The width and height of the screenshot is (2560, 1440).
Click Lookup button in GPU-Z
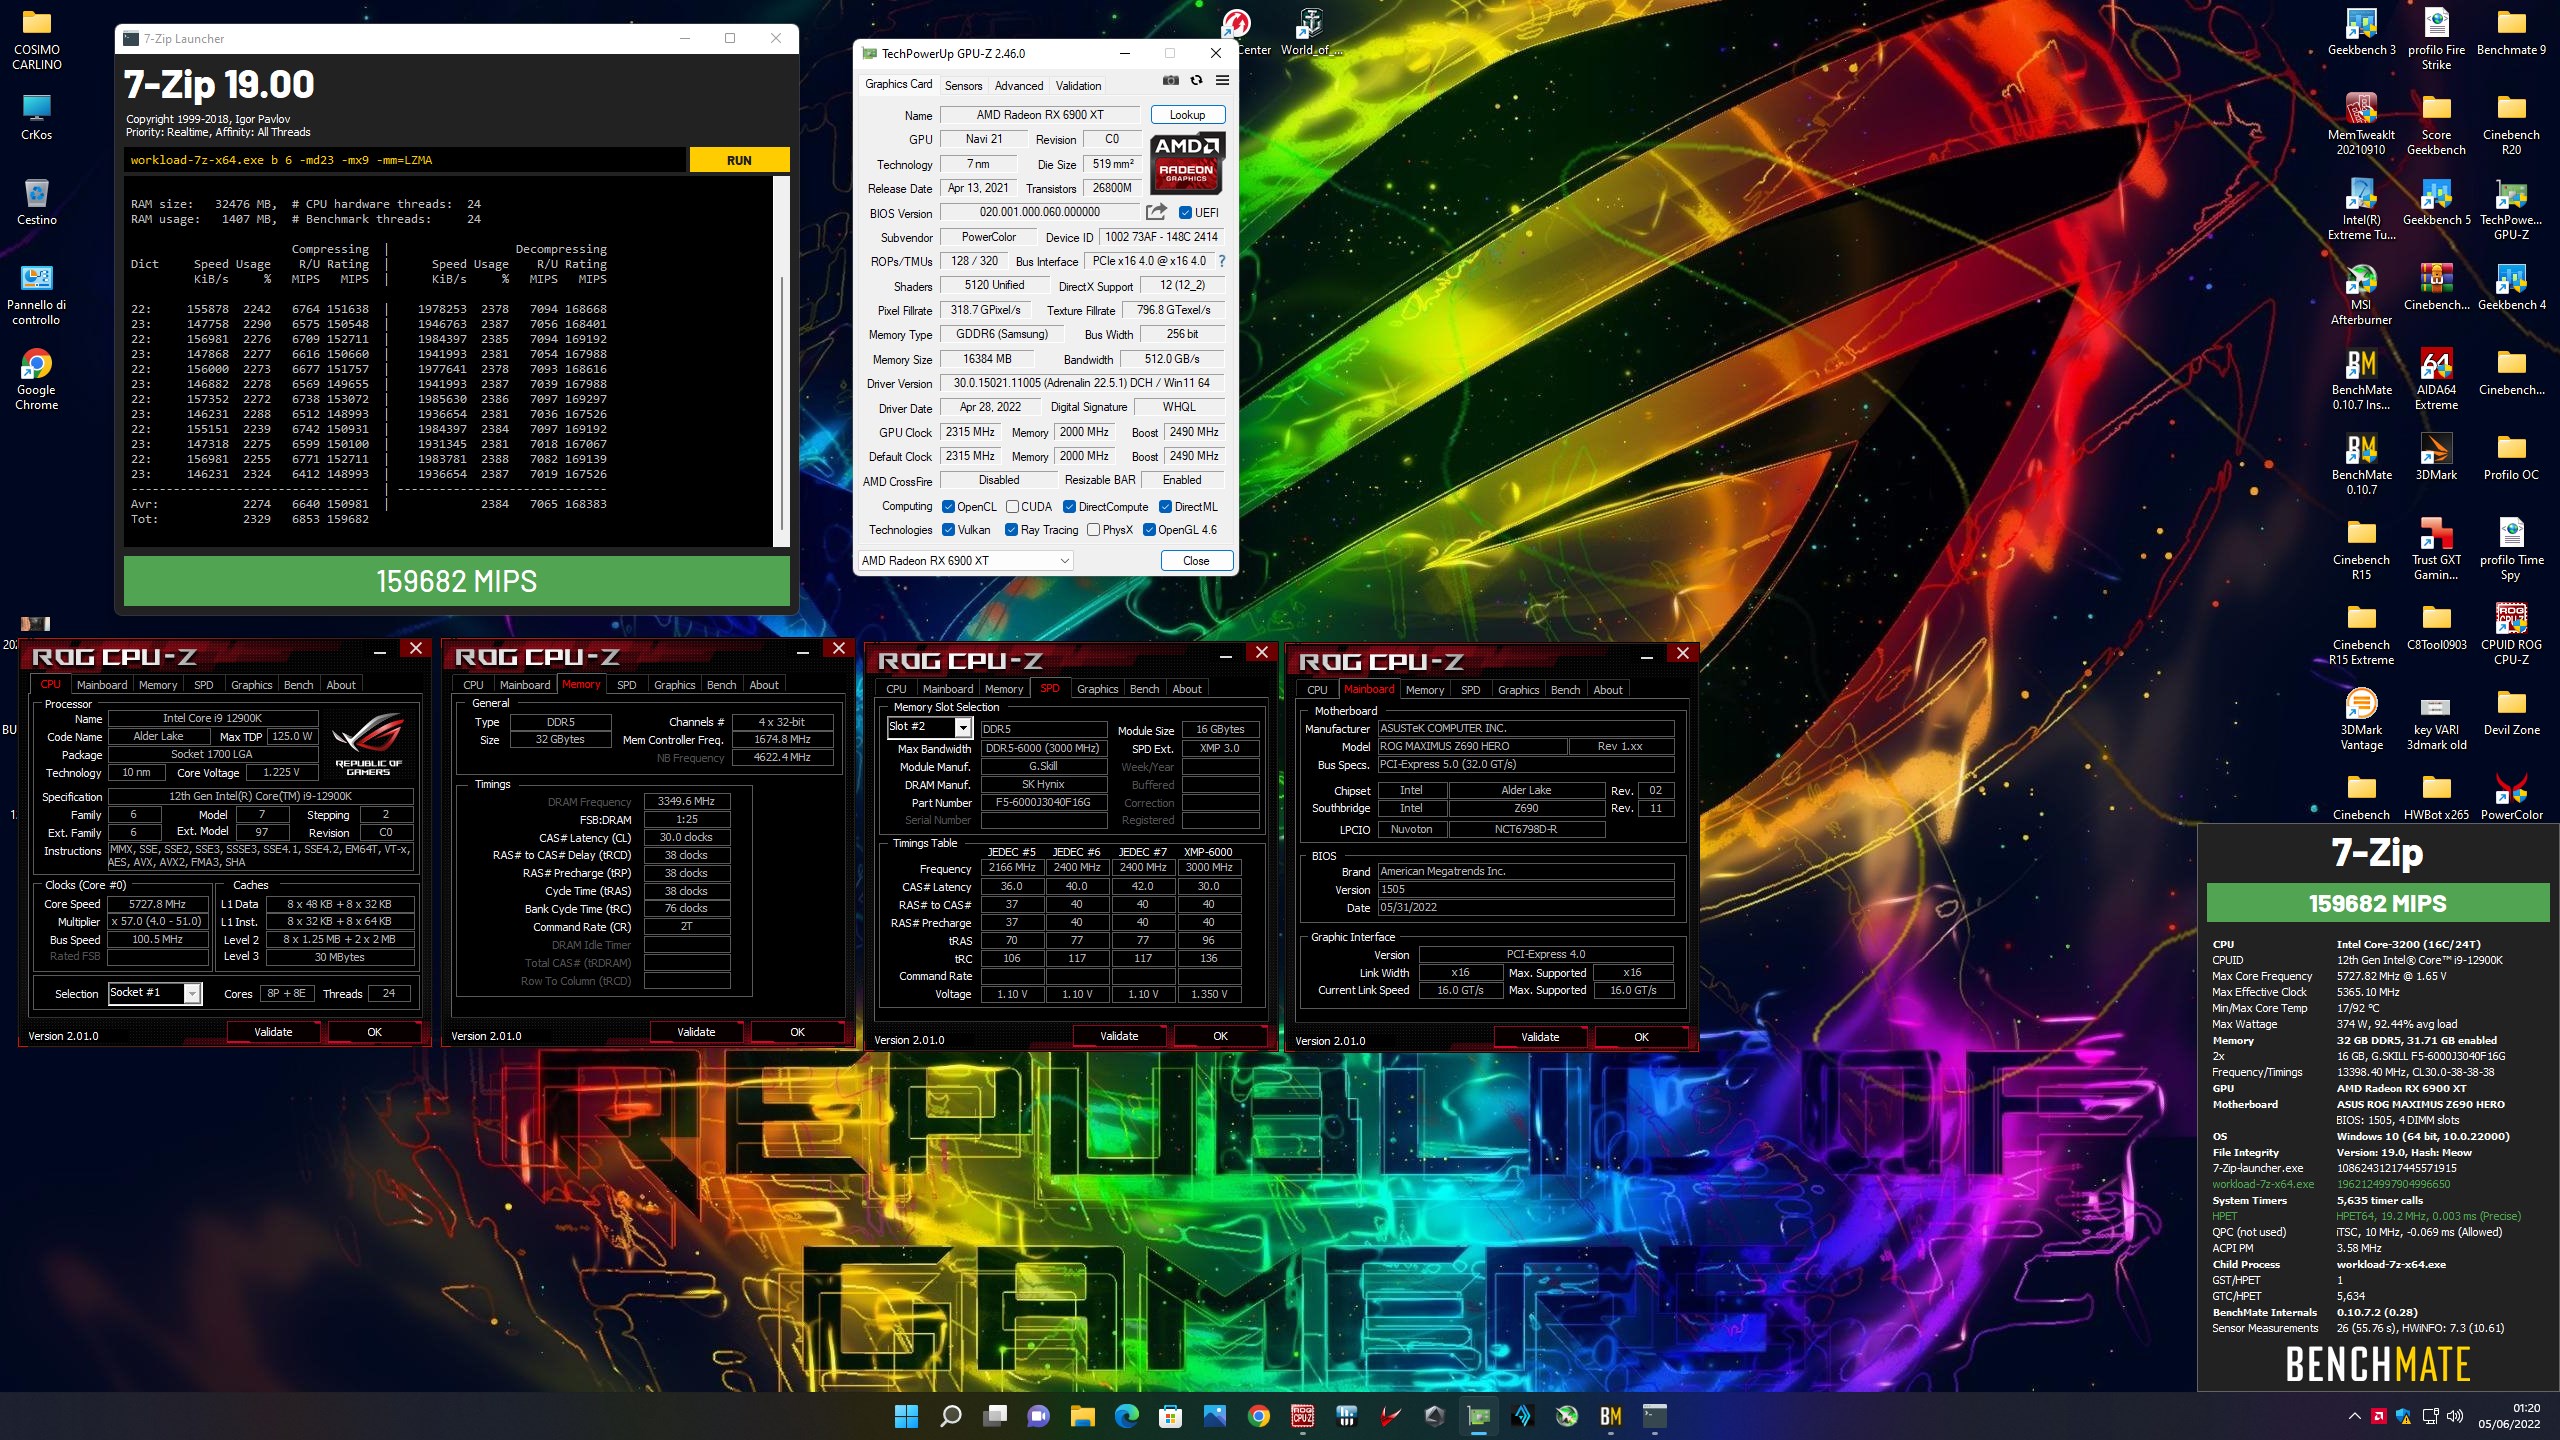1187,115
